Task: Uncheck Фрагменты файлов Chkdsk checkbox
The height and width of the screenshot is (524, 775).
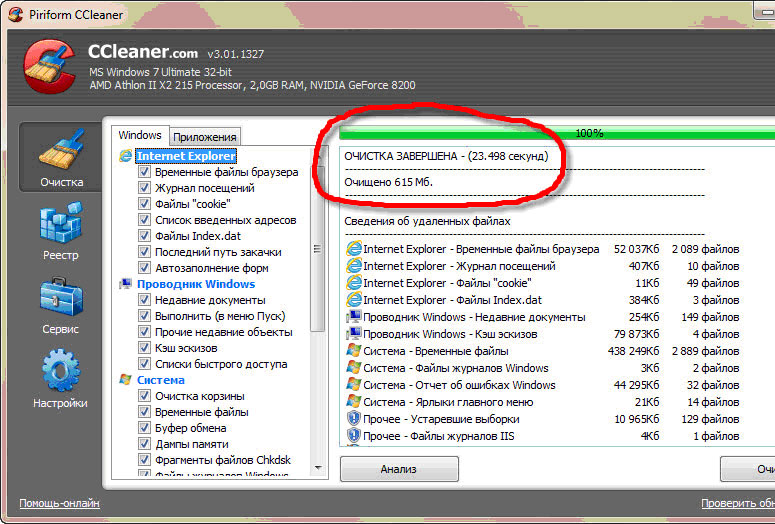Action: 144,459
